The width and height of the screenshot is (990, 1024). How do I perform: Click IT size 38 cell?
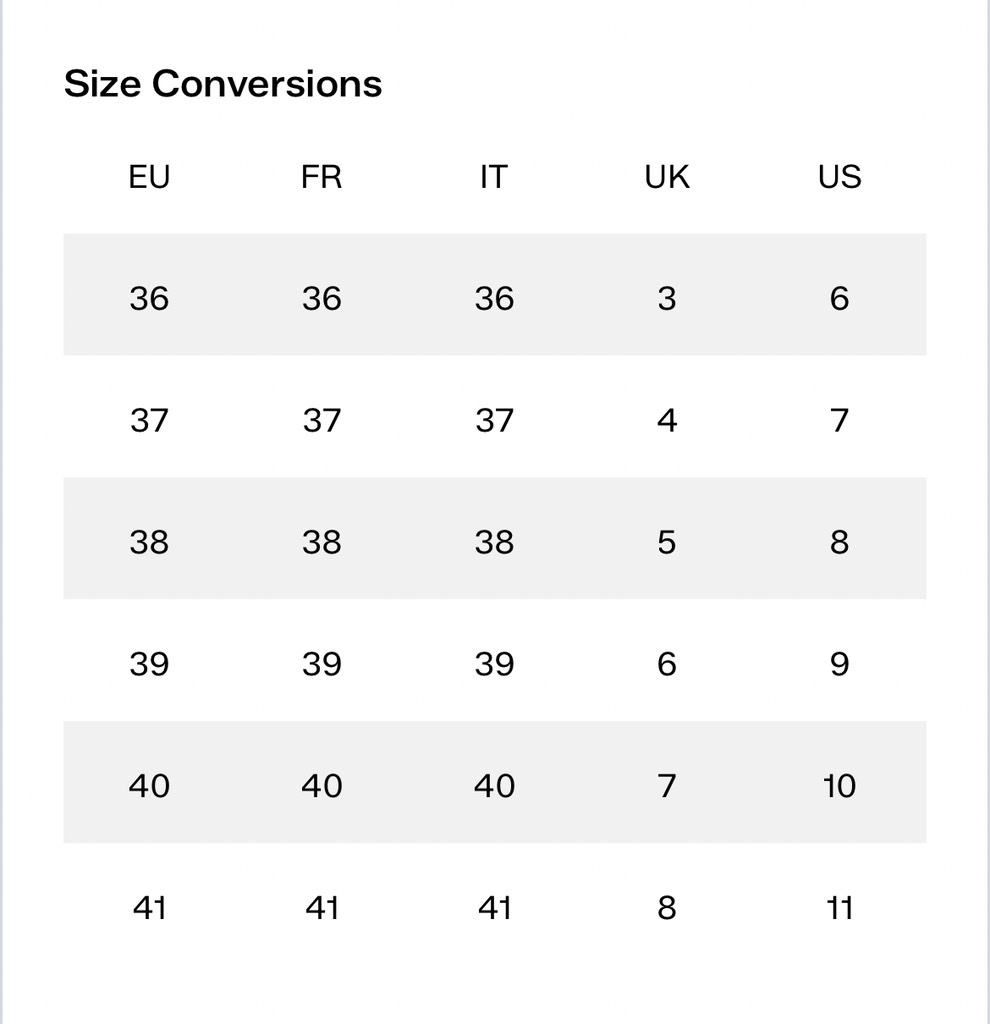[x=494, y=542]
